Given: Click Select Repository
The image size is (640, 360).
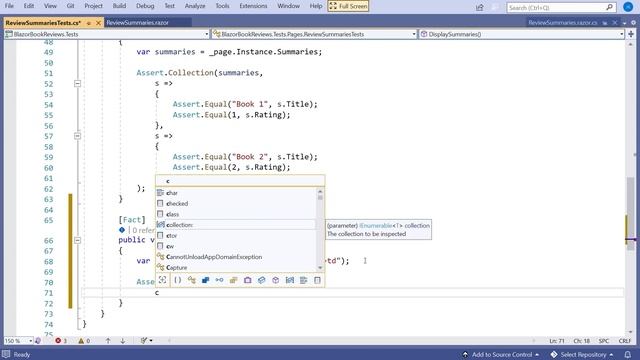Looking at the screenshot, I should [x=582, y=354].
